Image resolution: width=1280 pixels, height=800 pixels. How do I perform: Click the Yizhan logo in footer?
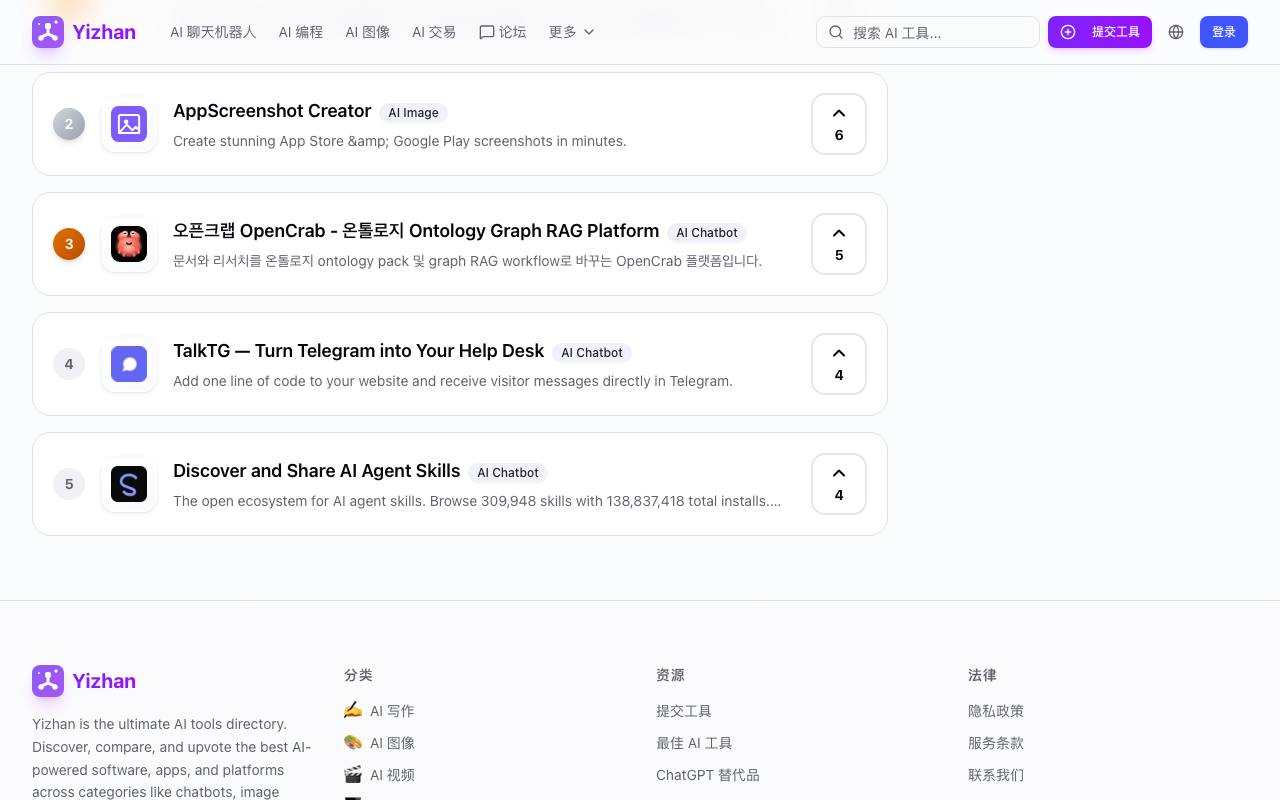(84, 681)
